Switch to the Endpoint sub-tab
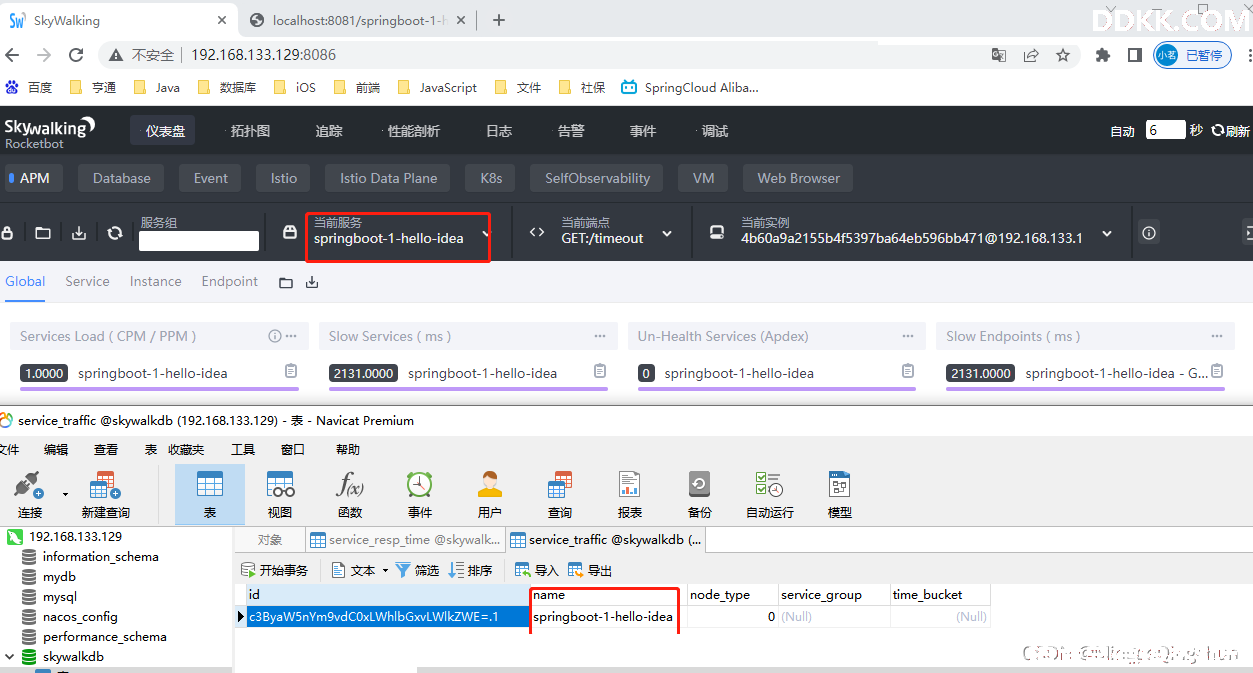Screen dimensions: 1253x673 (229, 281)
